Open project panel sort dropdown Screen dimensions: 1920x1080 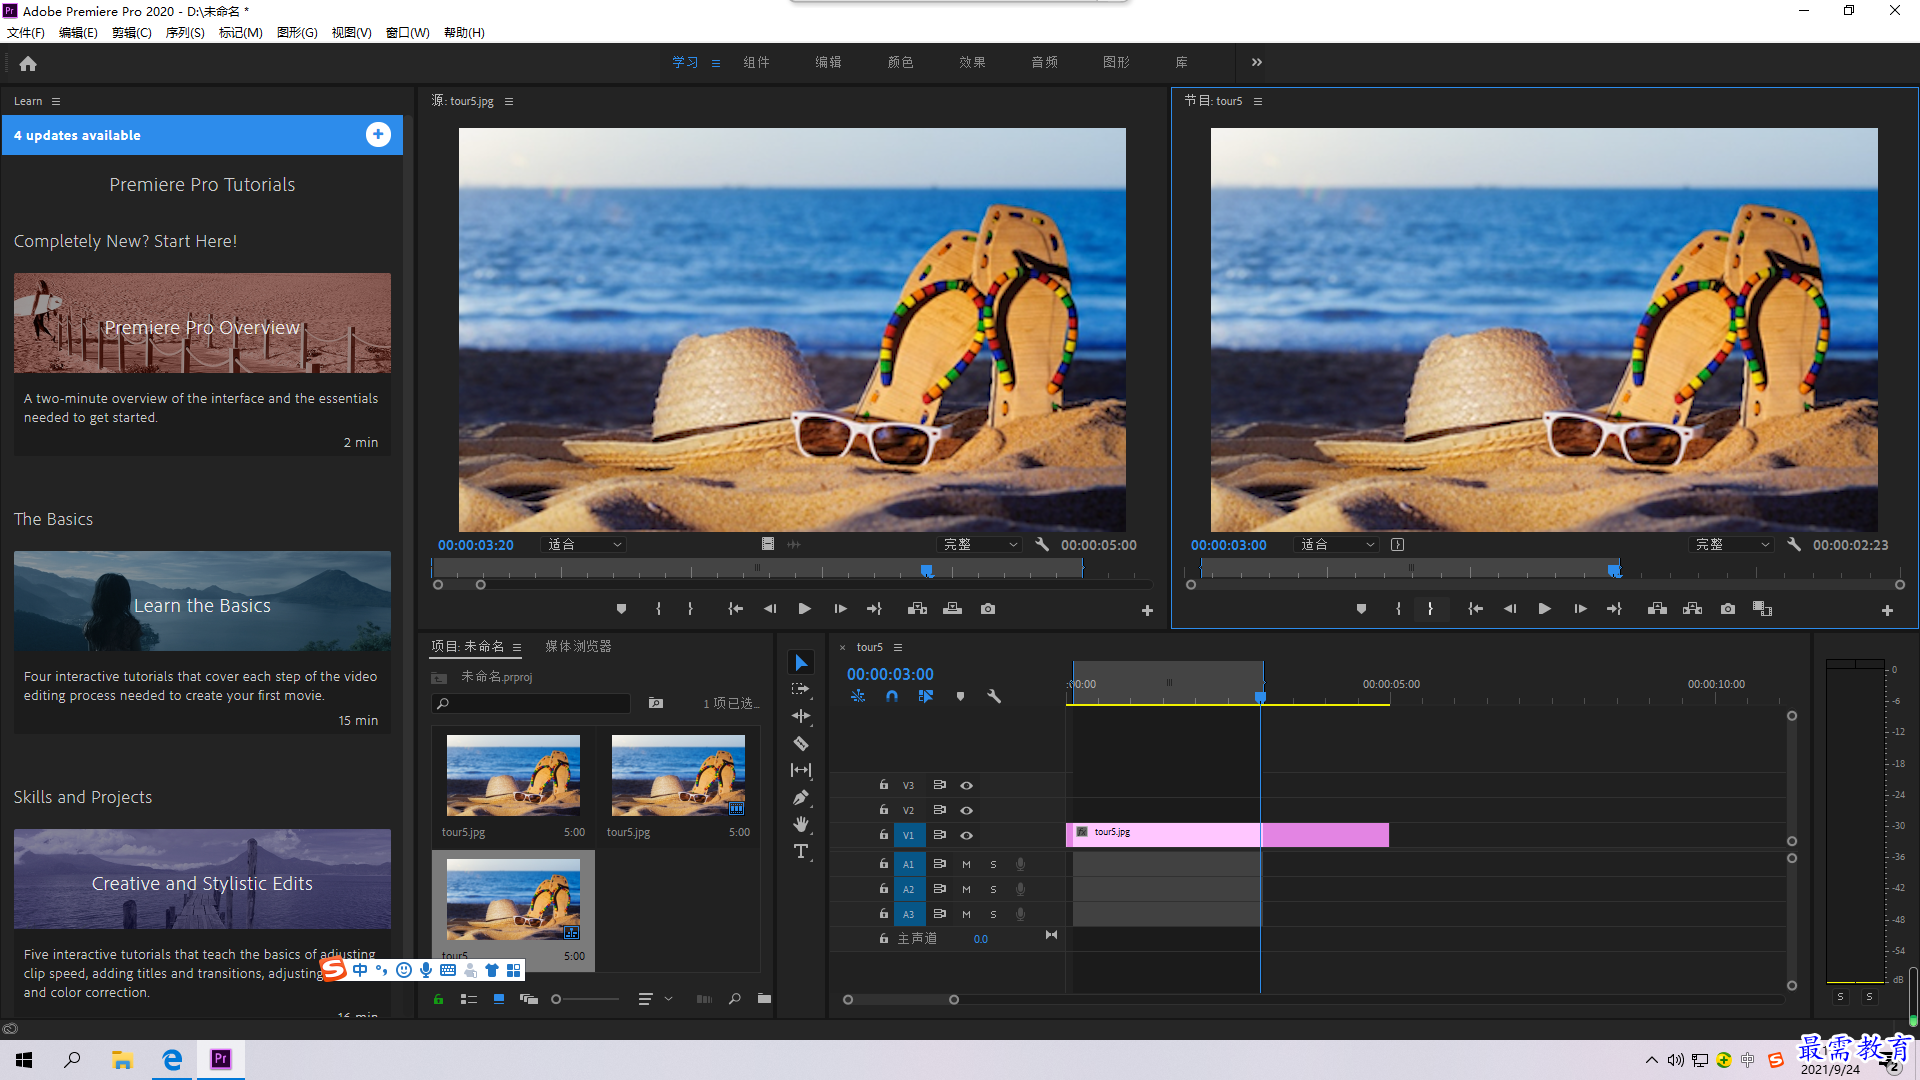pyautogui.click(x=656, y=999)
